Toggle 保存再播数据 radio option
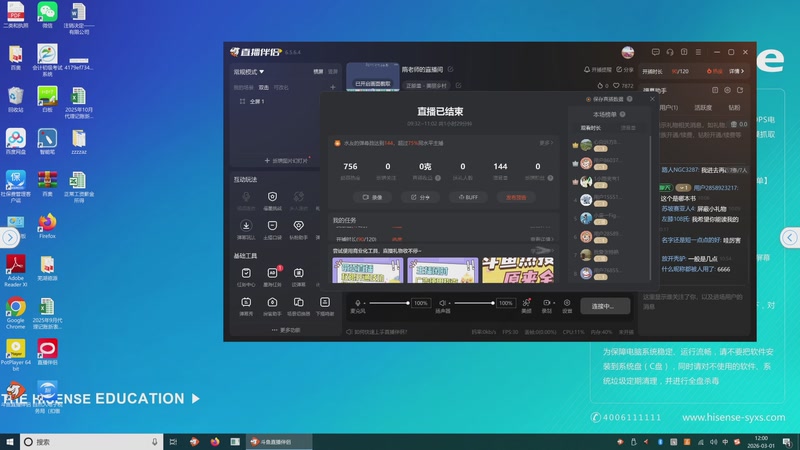The width and height of the screenshot is (800, 450). 588,99
